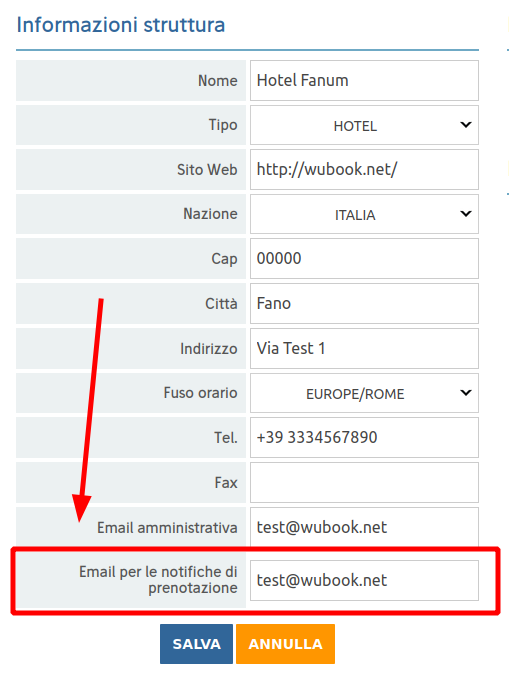Click the empty Fax input field
Image resolution: width=509 pixels, height=680 pixels.
(x=364, y=482)
